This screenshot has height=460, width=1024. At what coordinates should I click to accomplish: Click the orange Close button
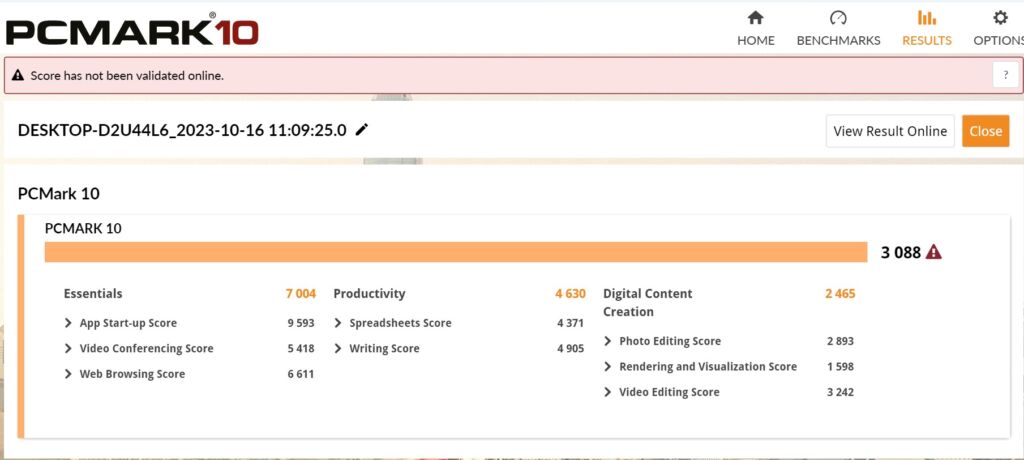tap(985, 131)
